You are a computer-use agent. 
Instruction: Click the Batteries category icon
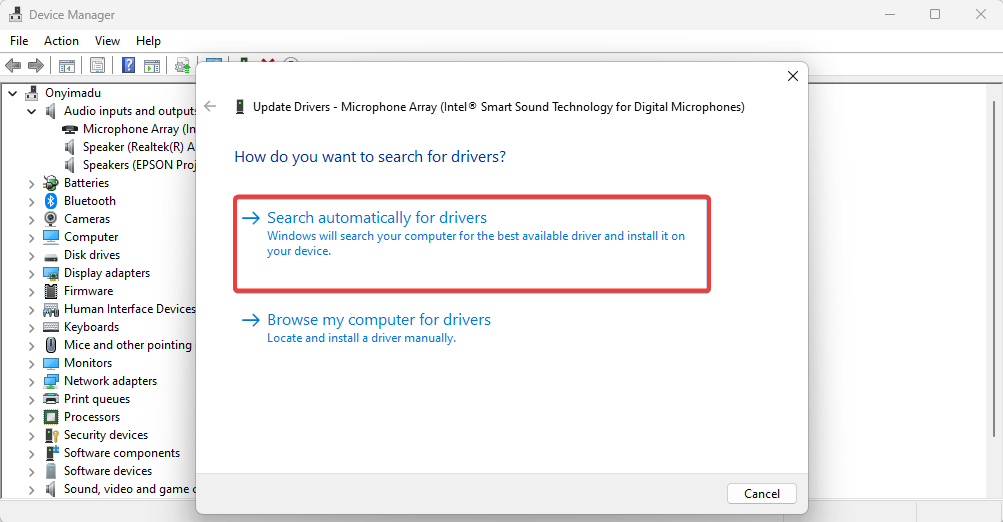[x=51, y=183]
